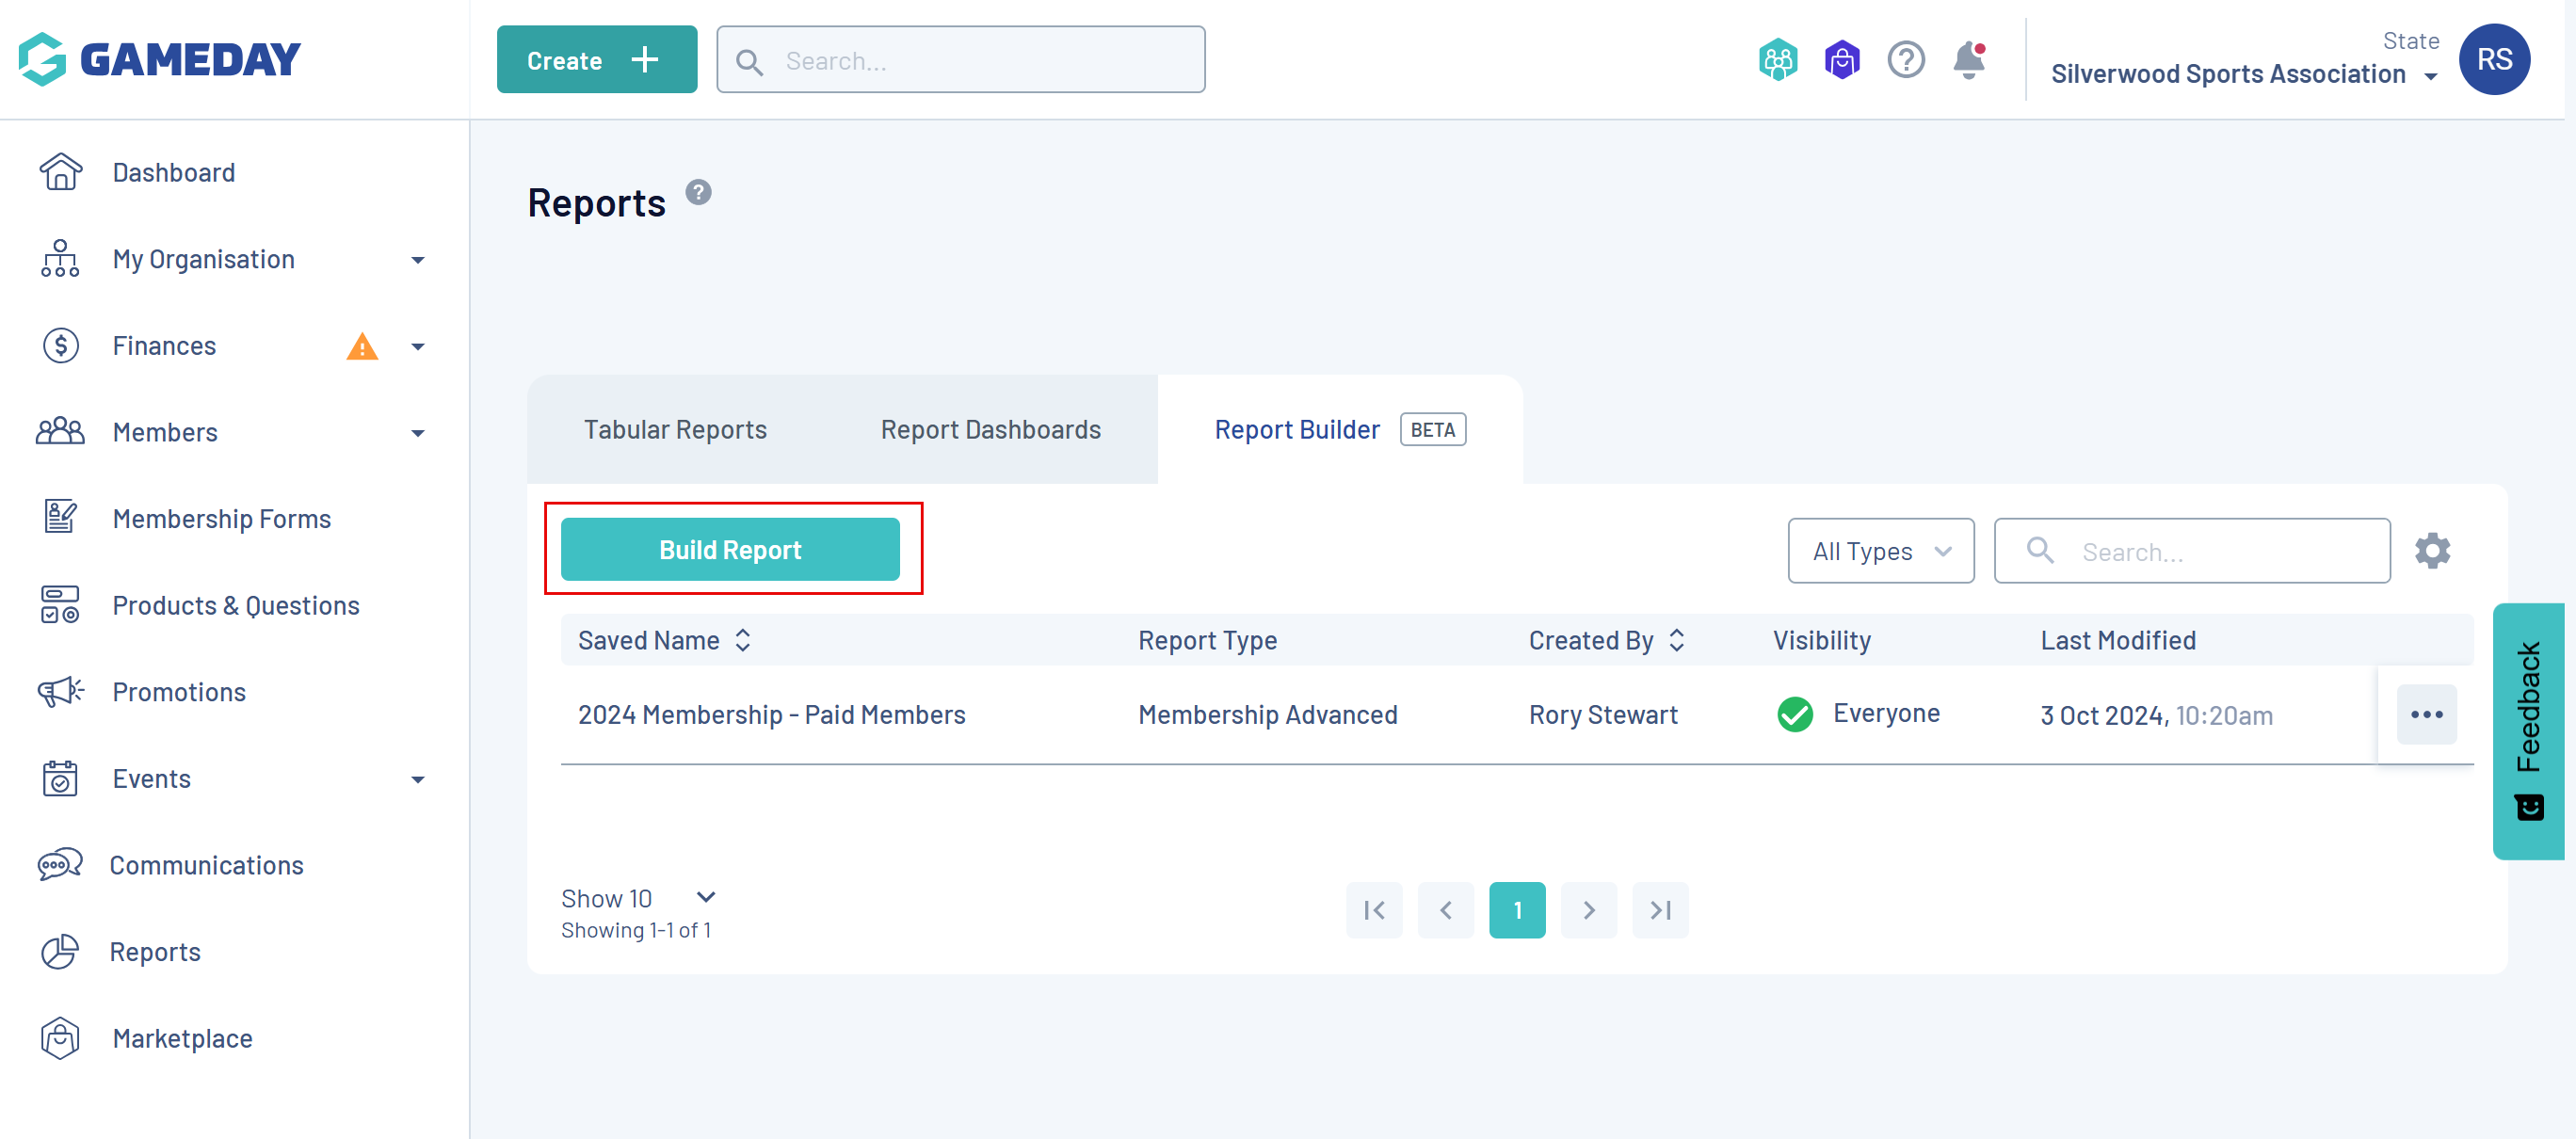Open the three-dot menu for saved report

2426,714
